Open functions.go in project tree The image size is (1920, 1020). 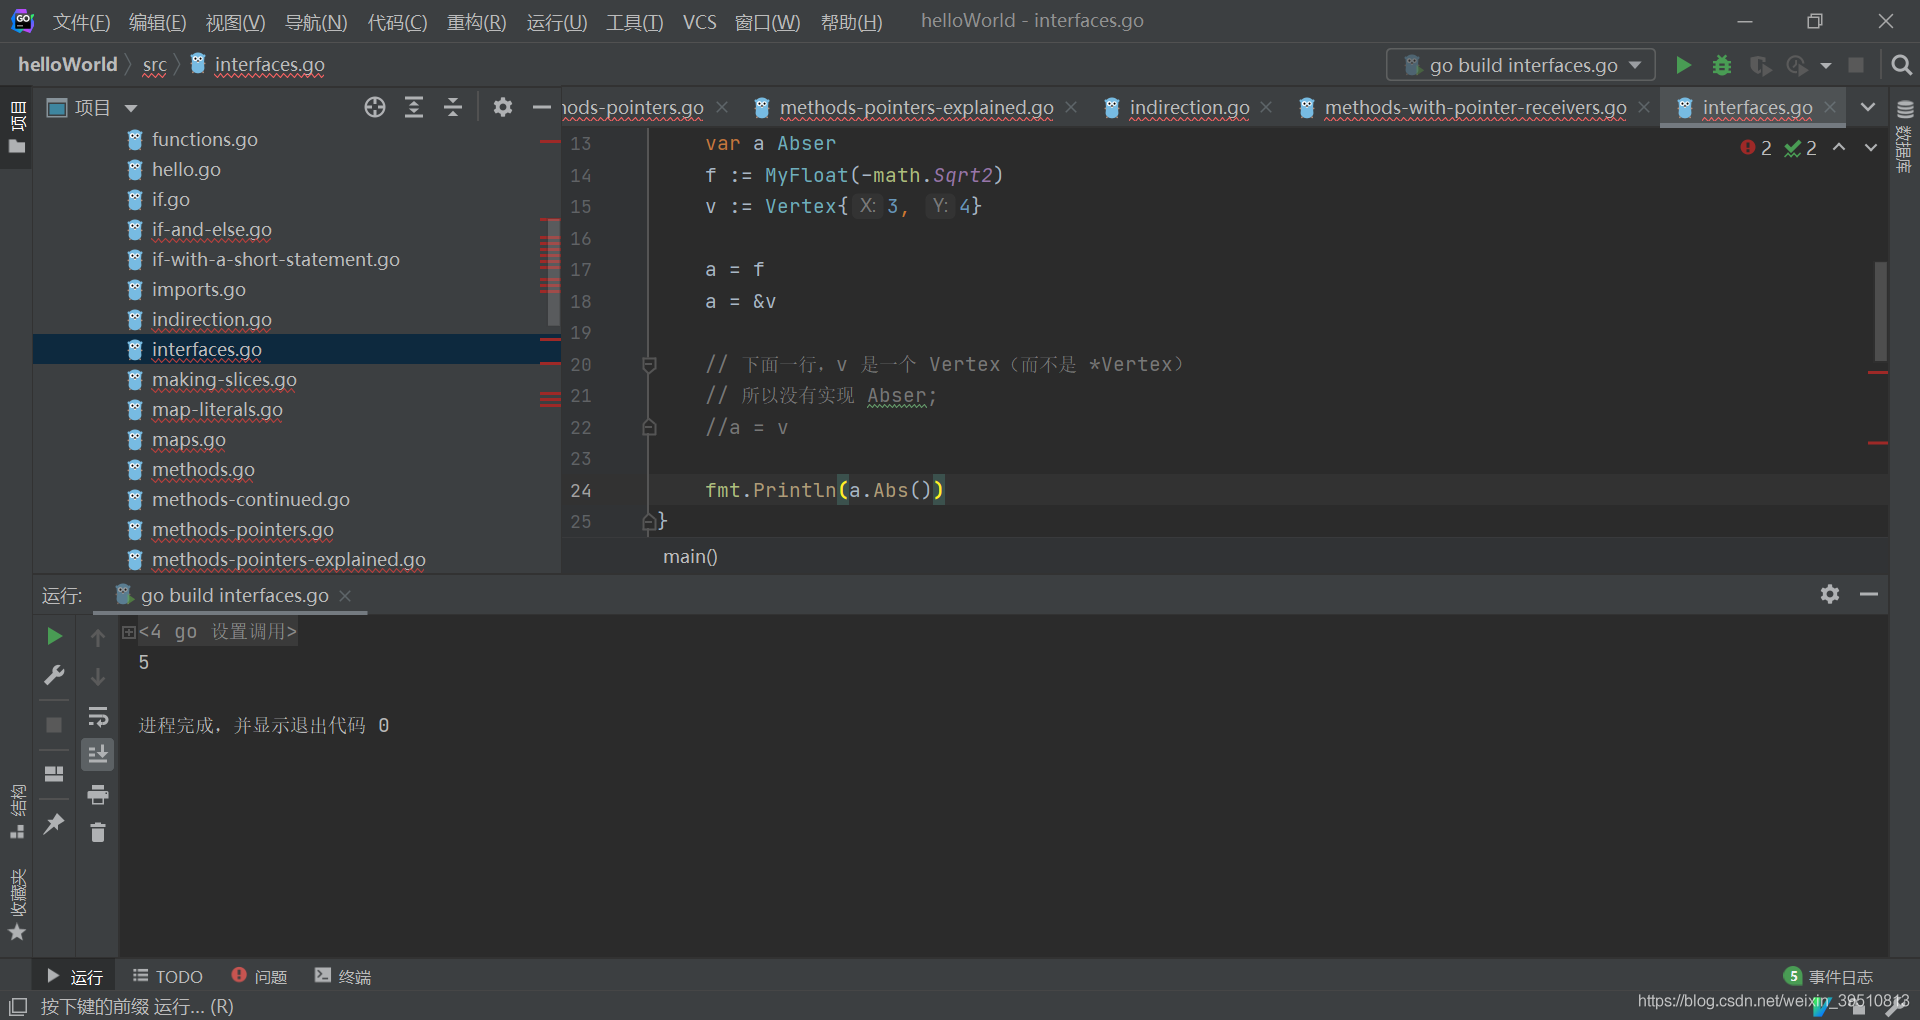coord(204,139)
